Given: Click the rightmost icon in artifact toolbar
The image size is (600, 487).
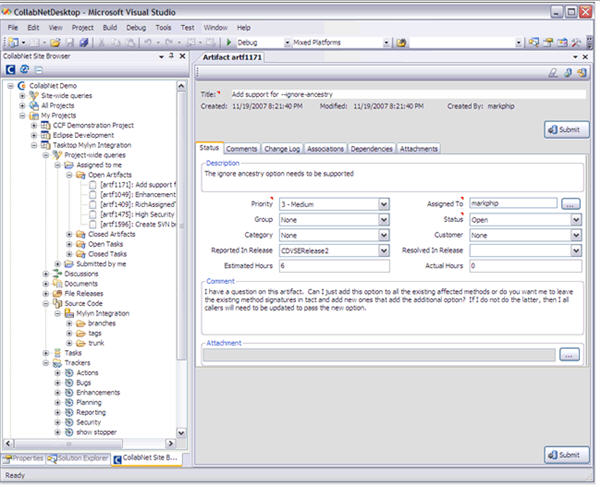Looking at the screenshot, I should pos(582,73).
